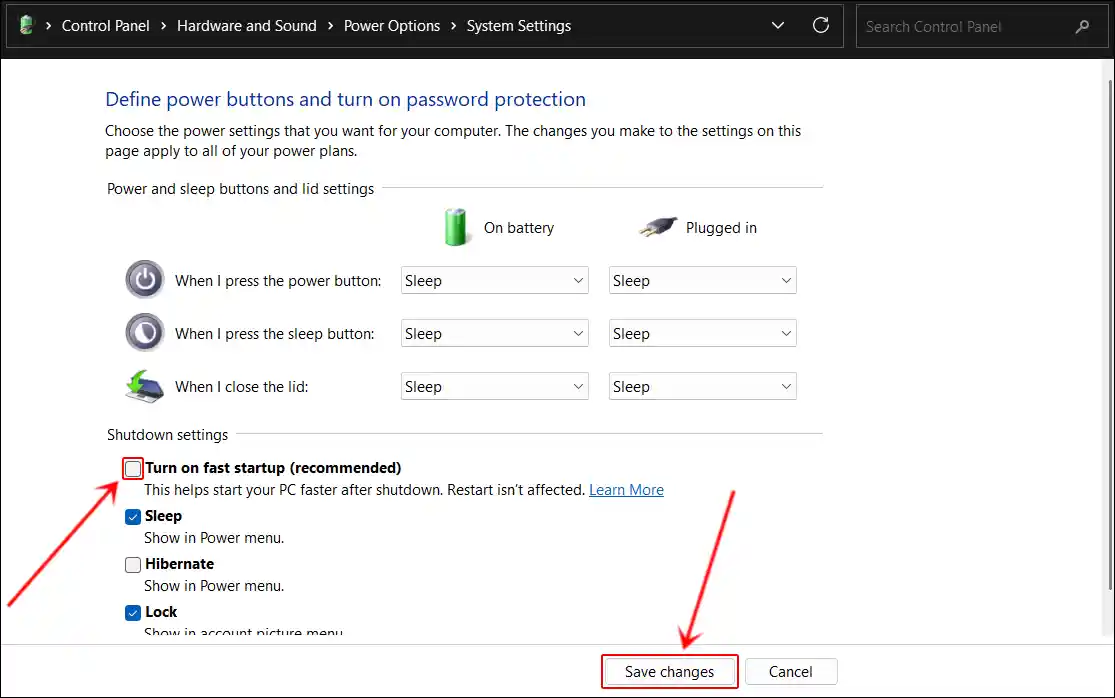1115x698 pixels.
Task: Go to Control Panel breadcrumb
Action: [105, 26]
